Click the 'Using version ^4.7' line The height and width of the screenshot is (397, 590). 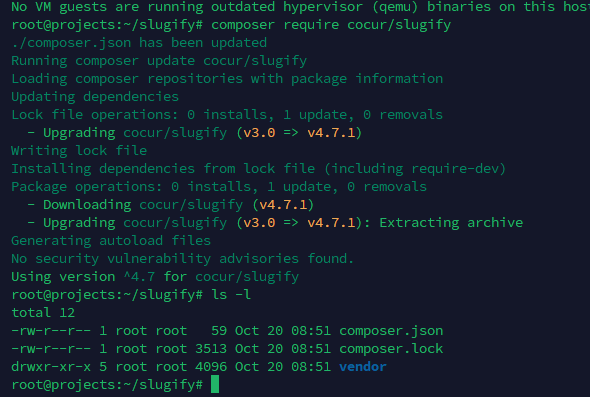[x=155, y=277]
